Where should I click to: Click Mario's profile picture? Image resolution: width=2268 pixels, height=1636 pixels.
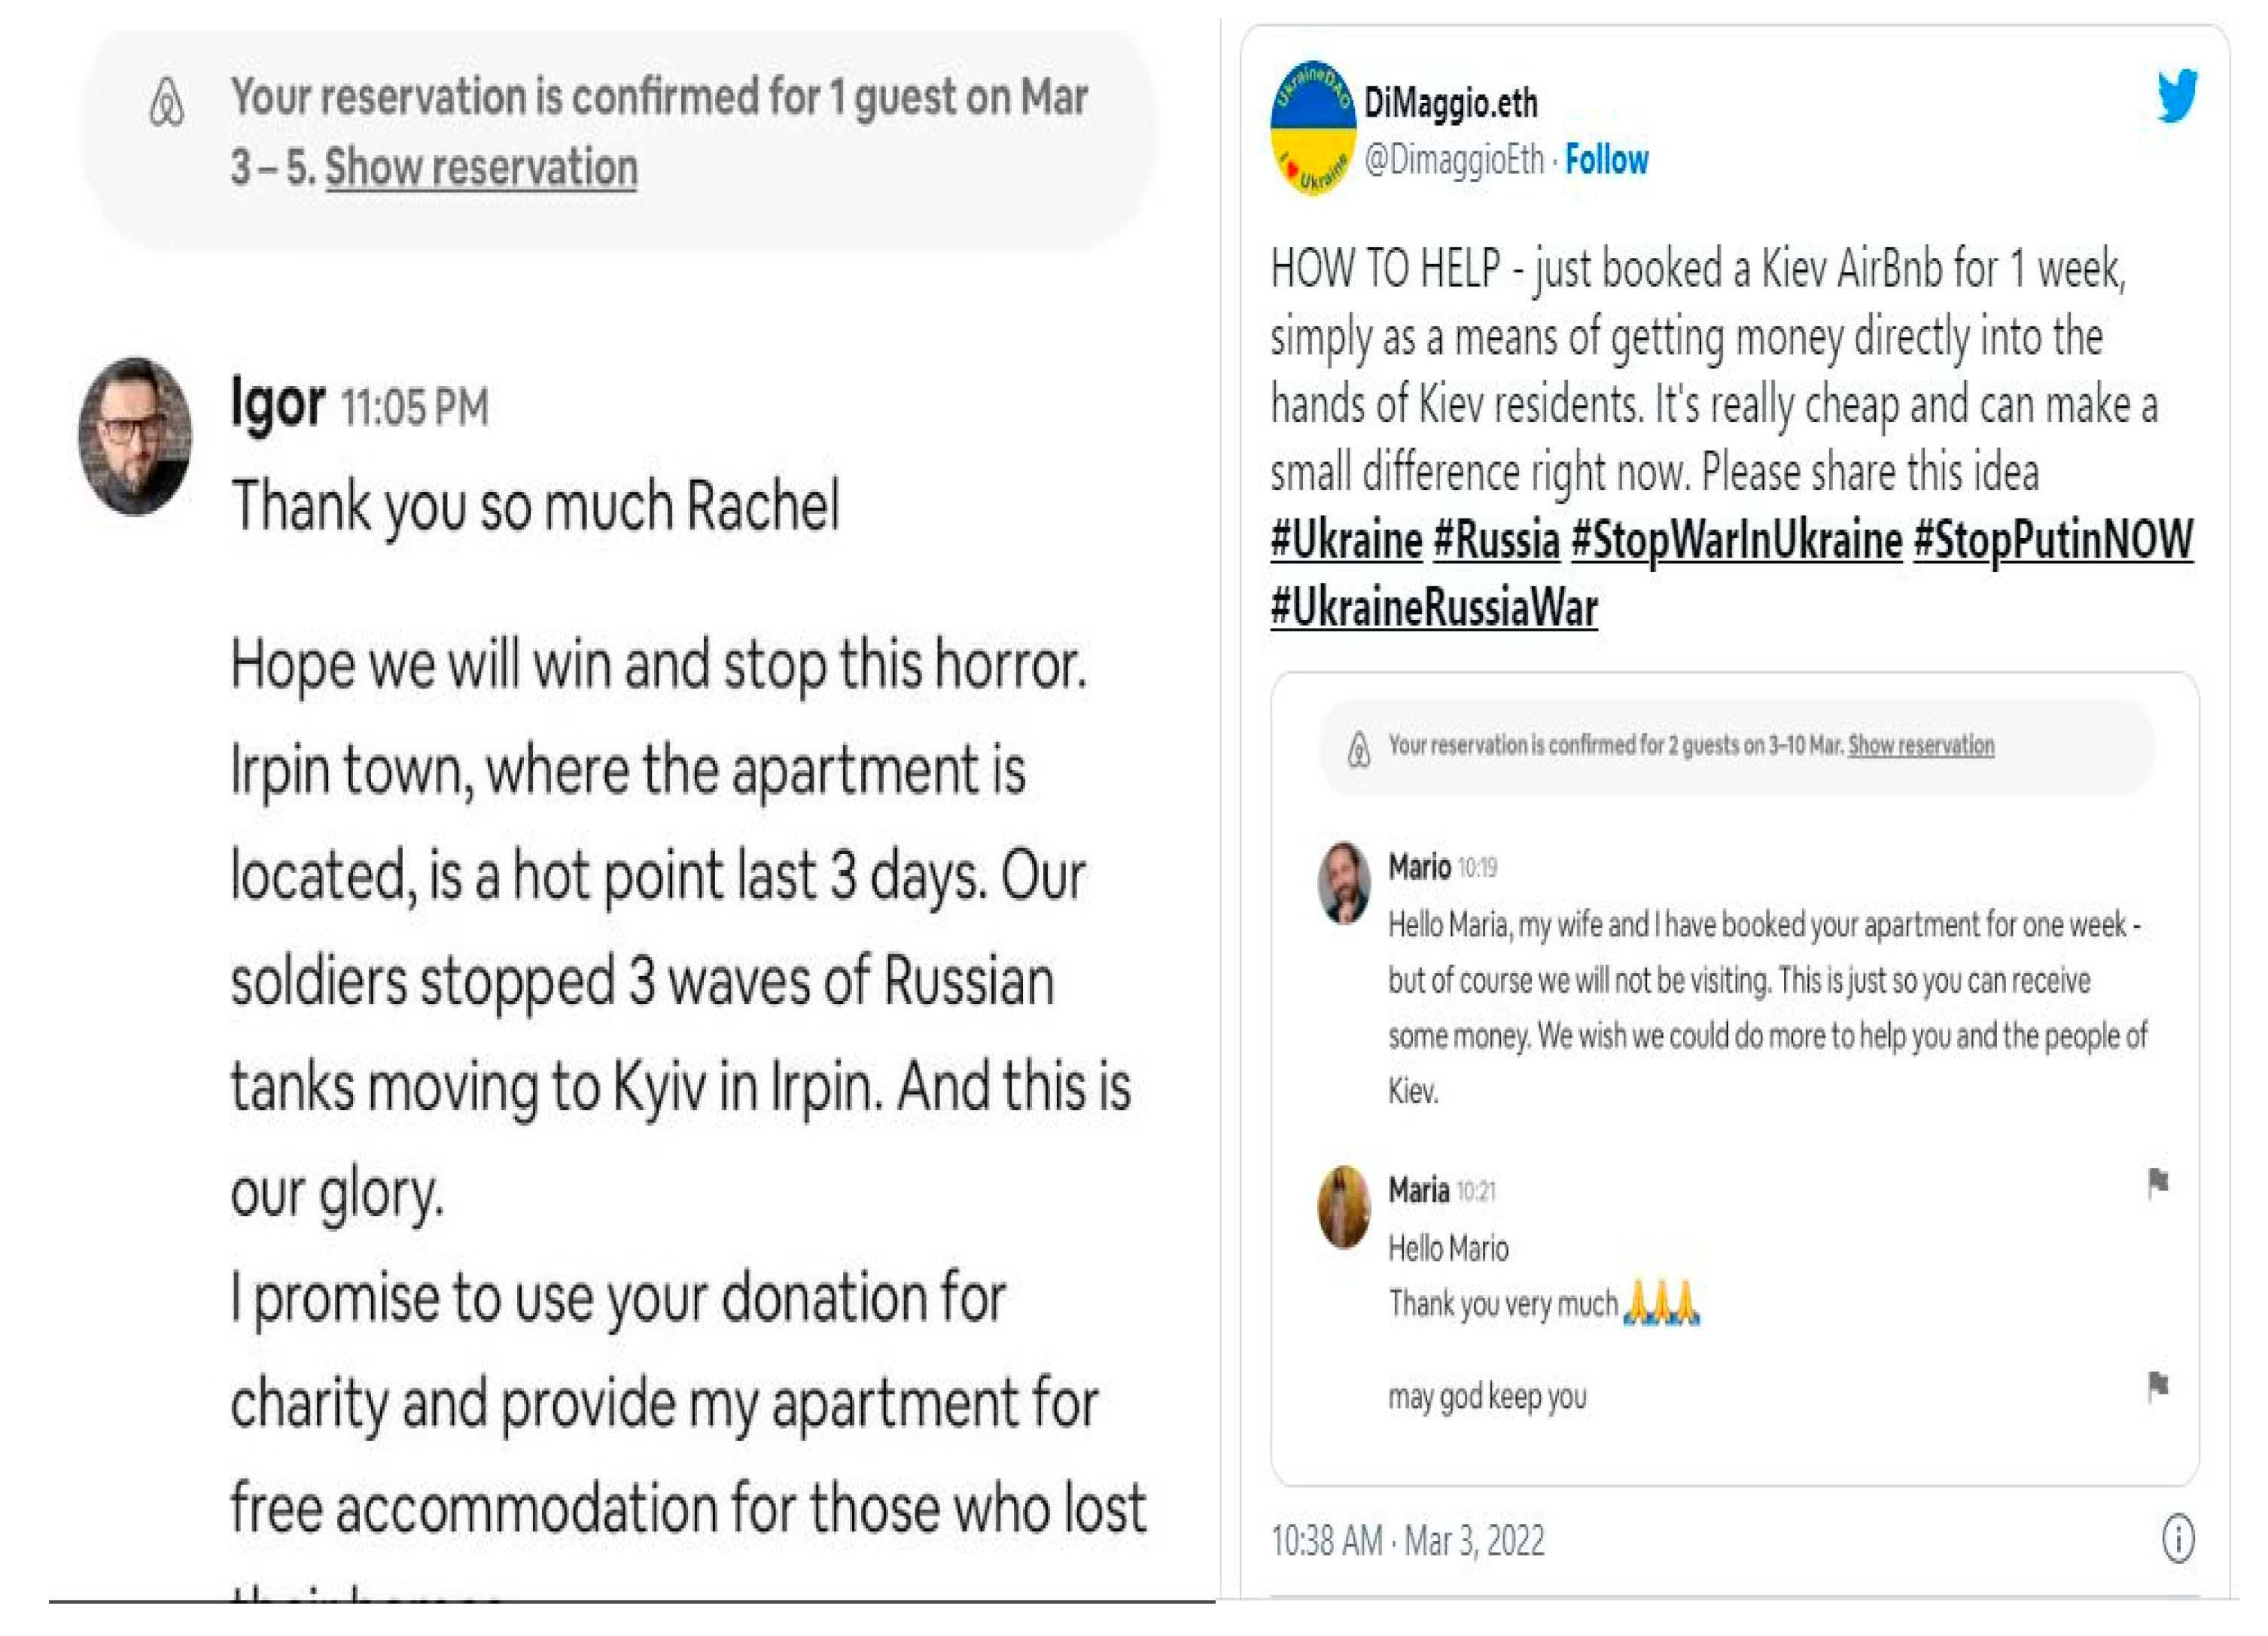[1343, 882]
